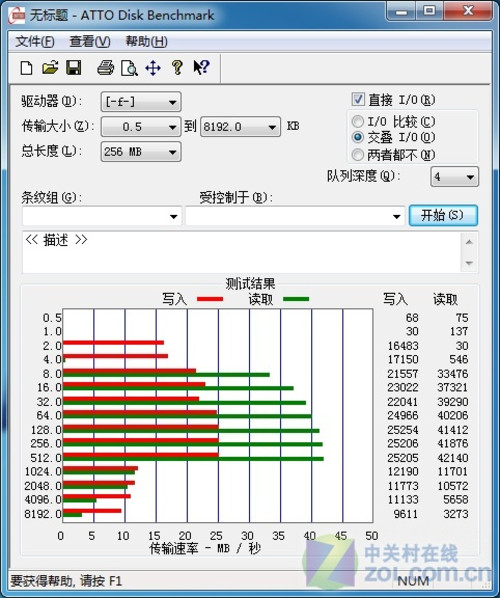500x598 pixels.
Task: Open the 查看(V) menu
Action: pos(90,41)
